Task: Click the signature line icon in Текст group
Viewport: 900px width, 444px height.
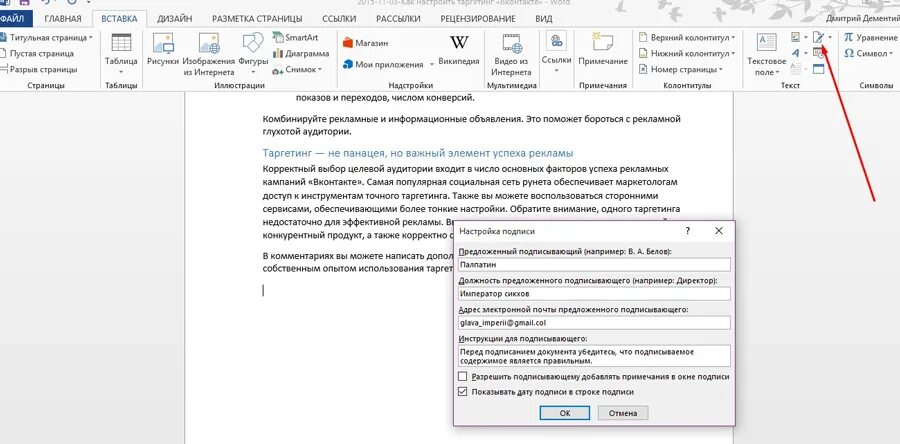Action: coord(818,37)
